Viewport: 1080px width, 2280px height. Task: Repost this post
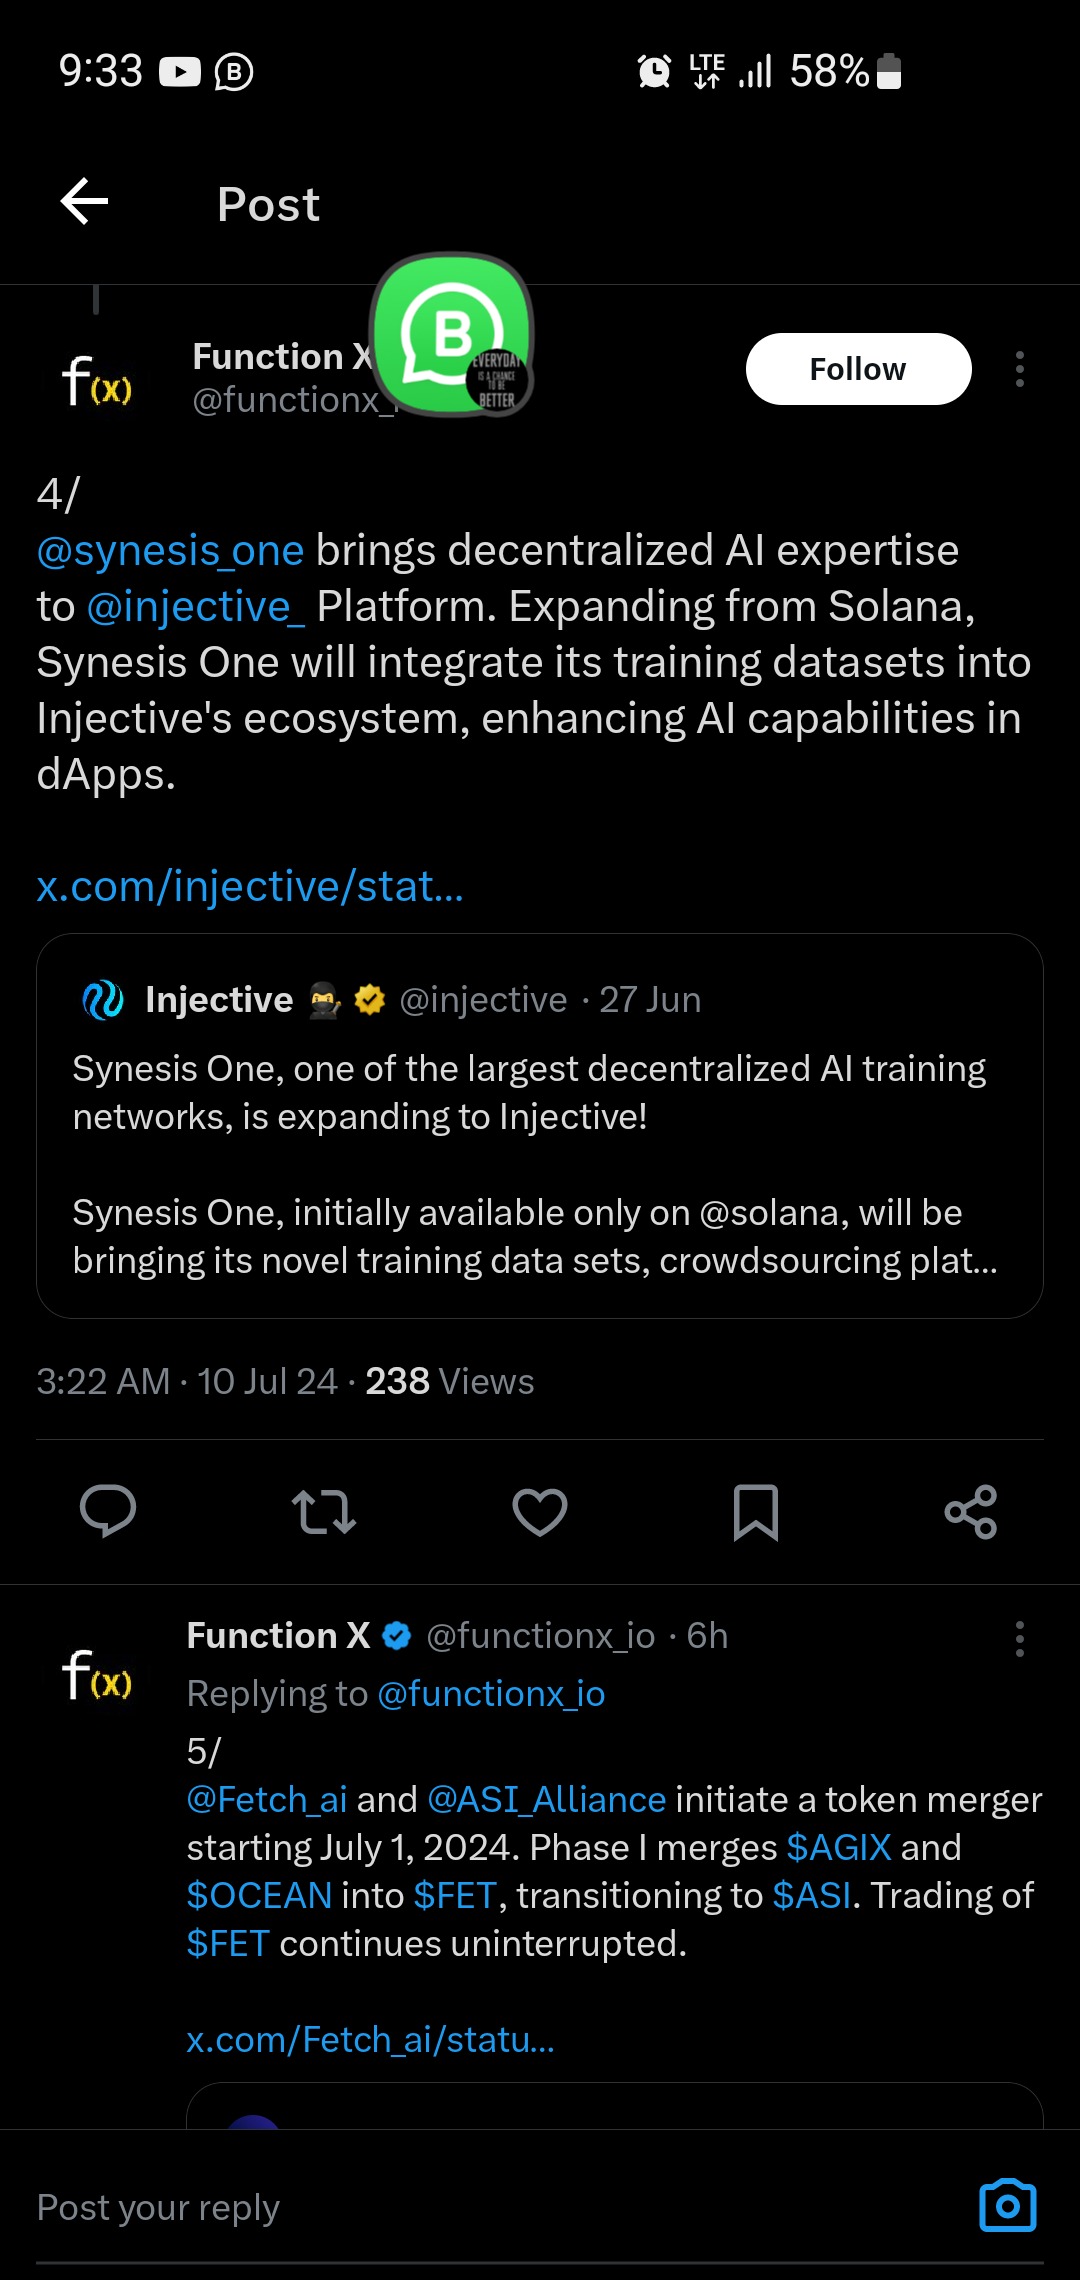tap(323, 1511)
